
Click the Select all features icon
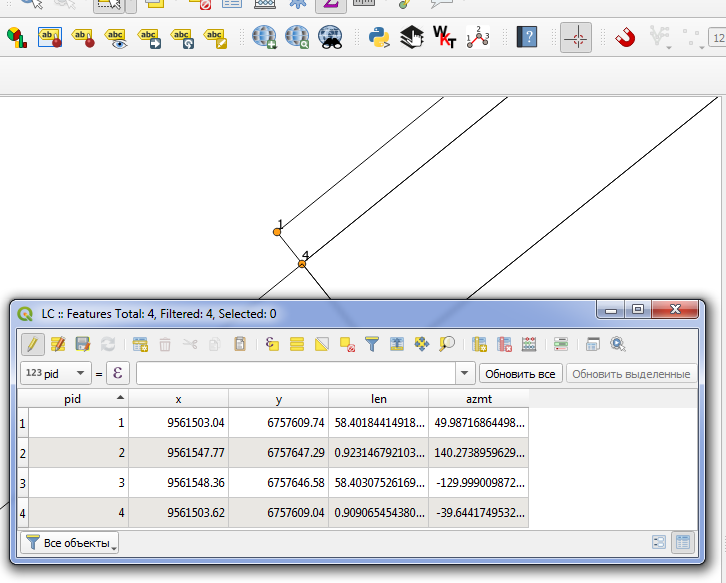297,344
